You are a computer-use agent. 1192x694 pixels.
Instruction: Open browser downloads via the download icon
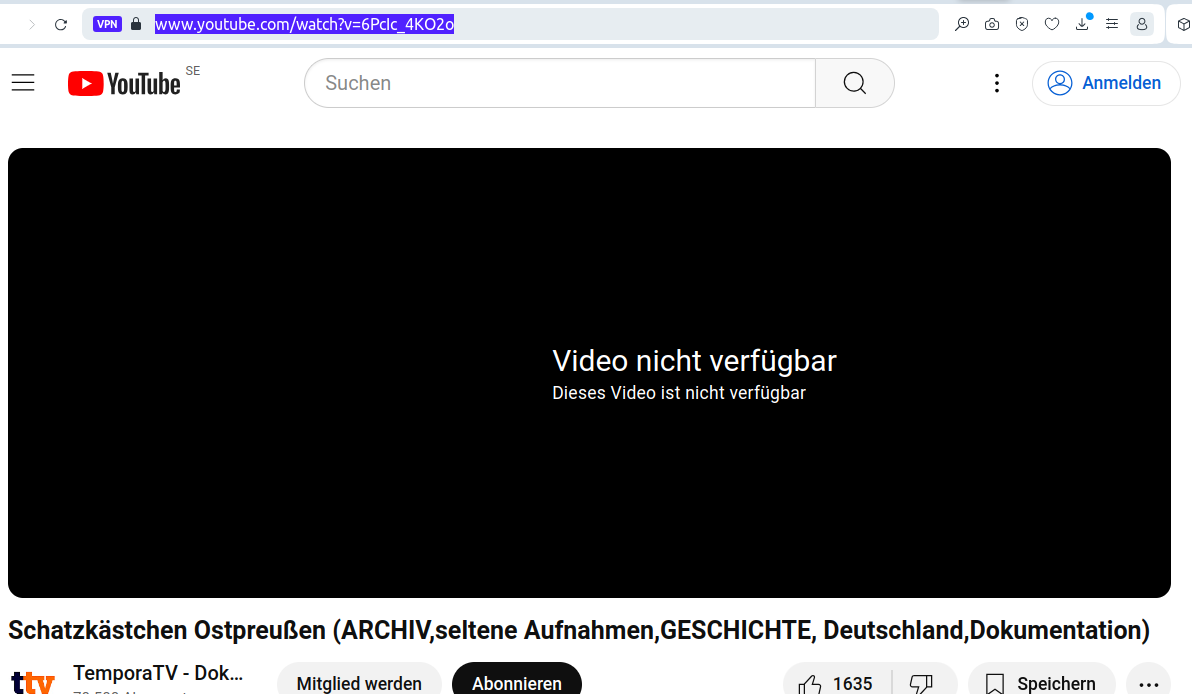coord(1082,24)
